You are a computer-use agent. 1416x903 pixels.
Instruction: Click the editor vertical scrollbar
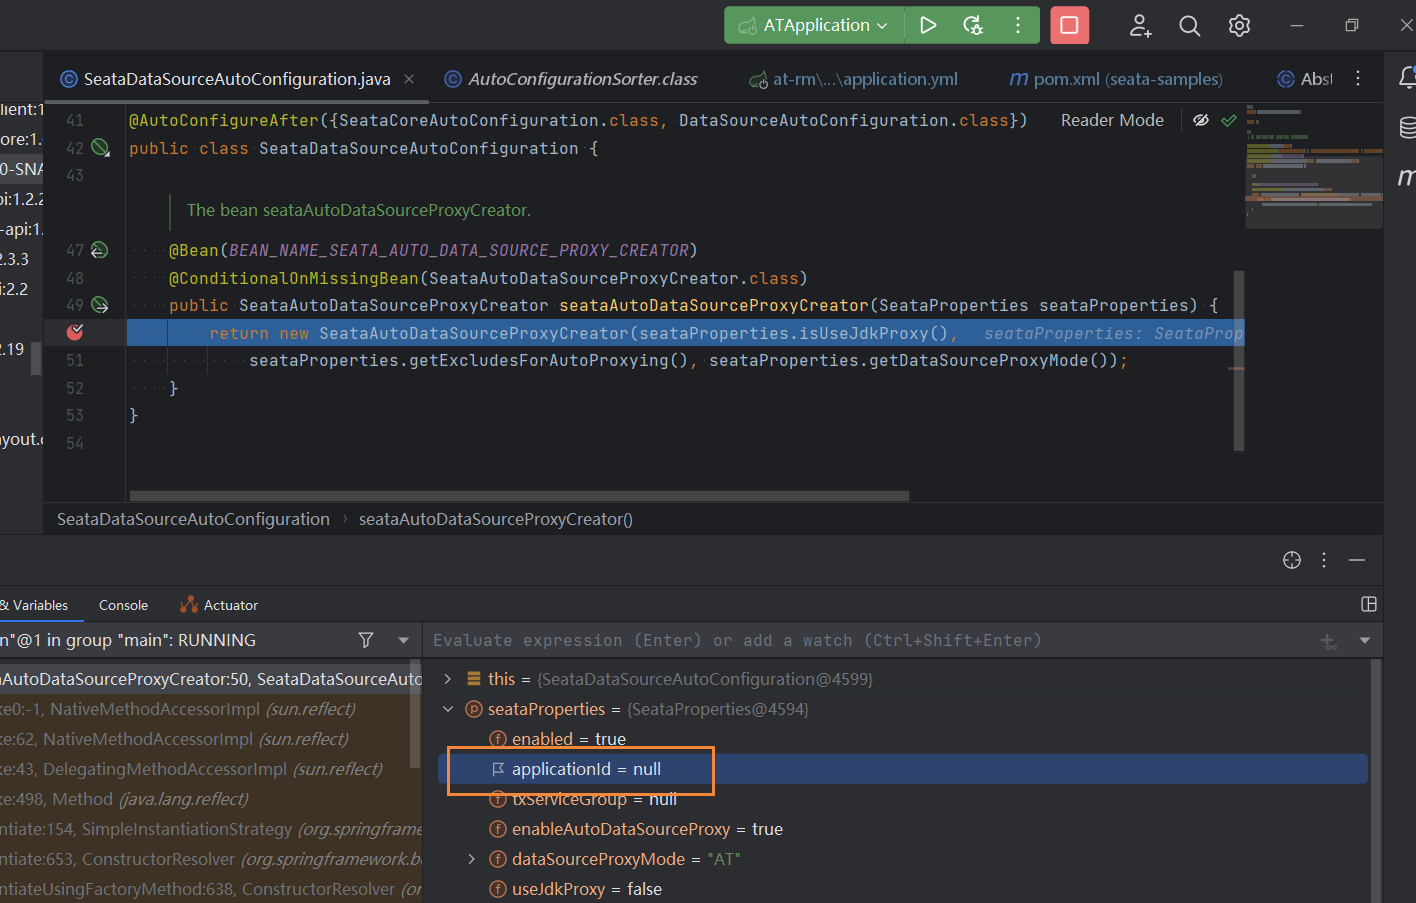point(1239,360)
